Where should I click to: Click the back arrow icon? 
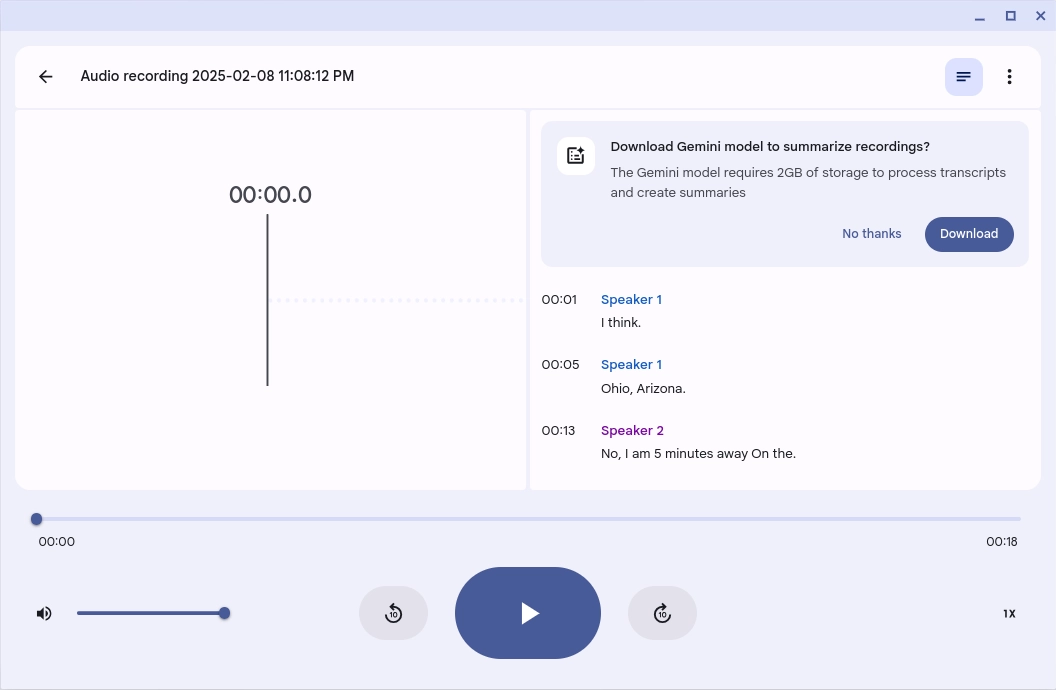coord(45,77)
